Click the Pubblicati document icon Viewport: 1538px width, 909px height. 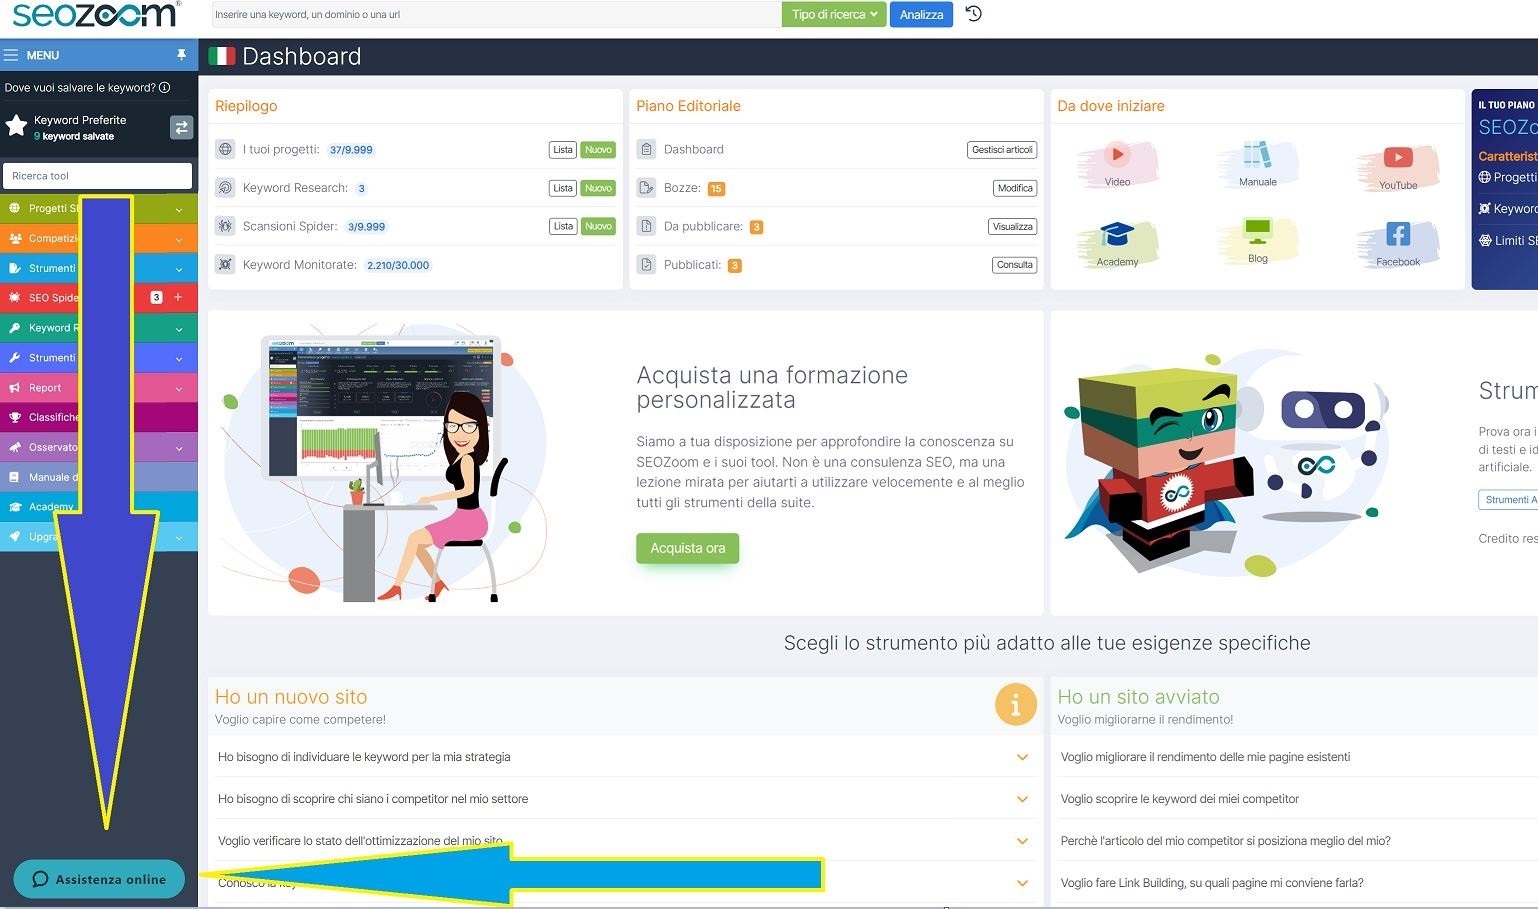[x=646, y=264]
